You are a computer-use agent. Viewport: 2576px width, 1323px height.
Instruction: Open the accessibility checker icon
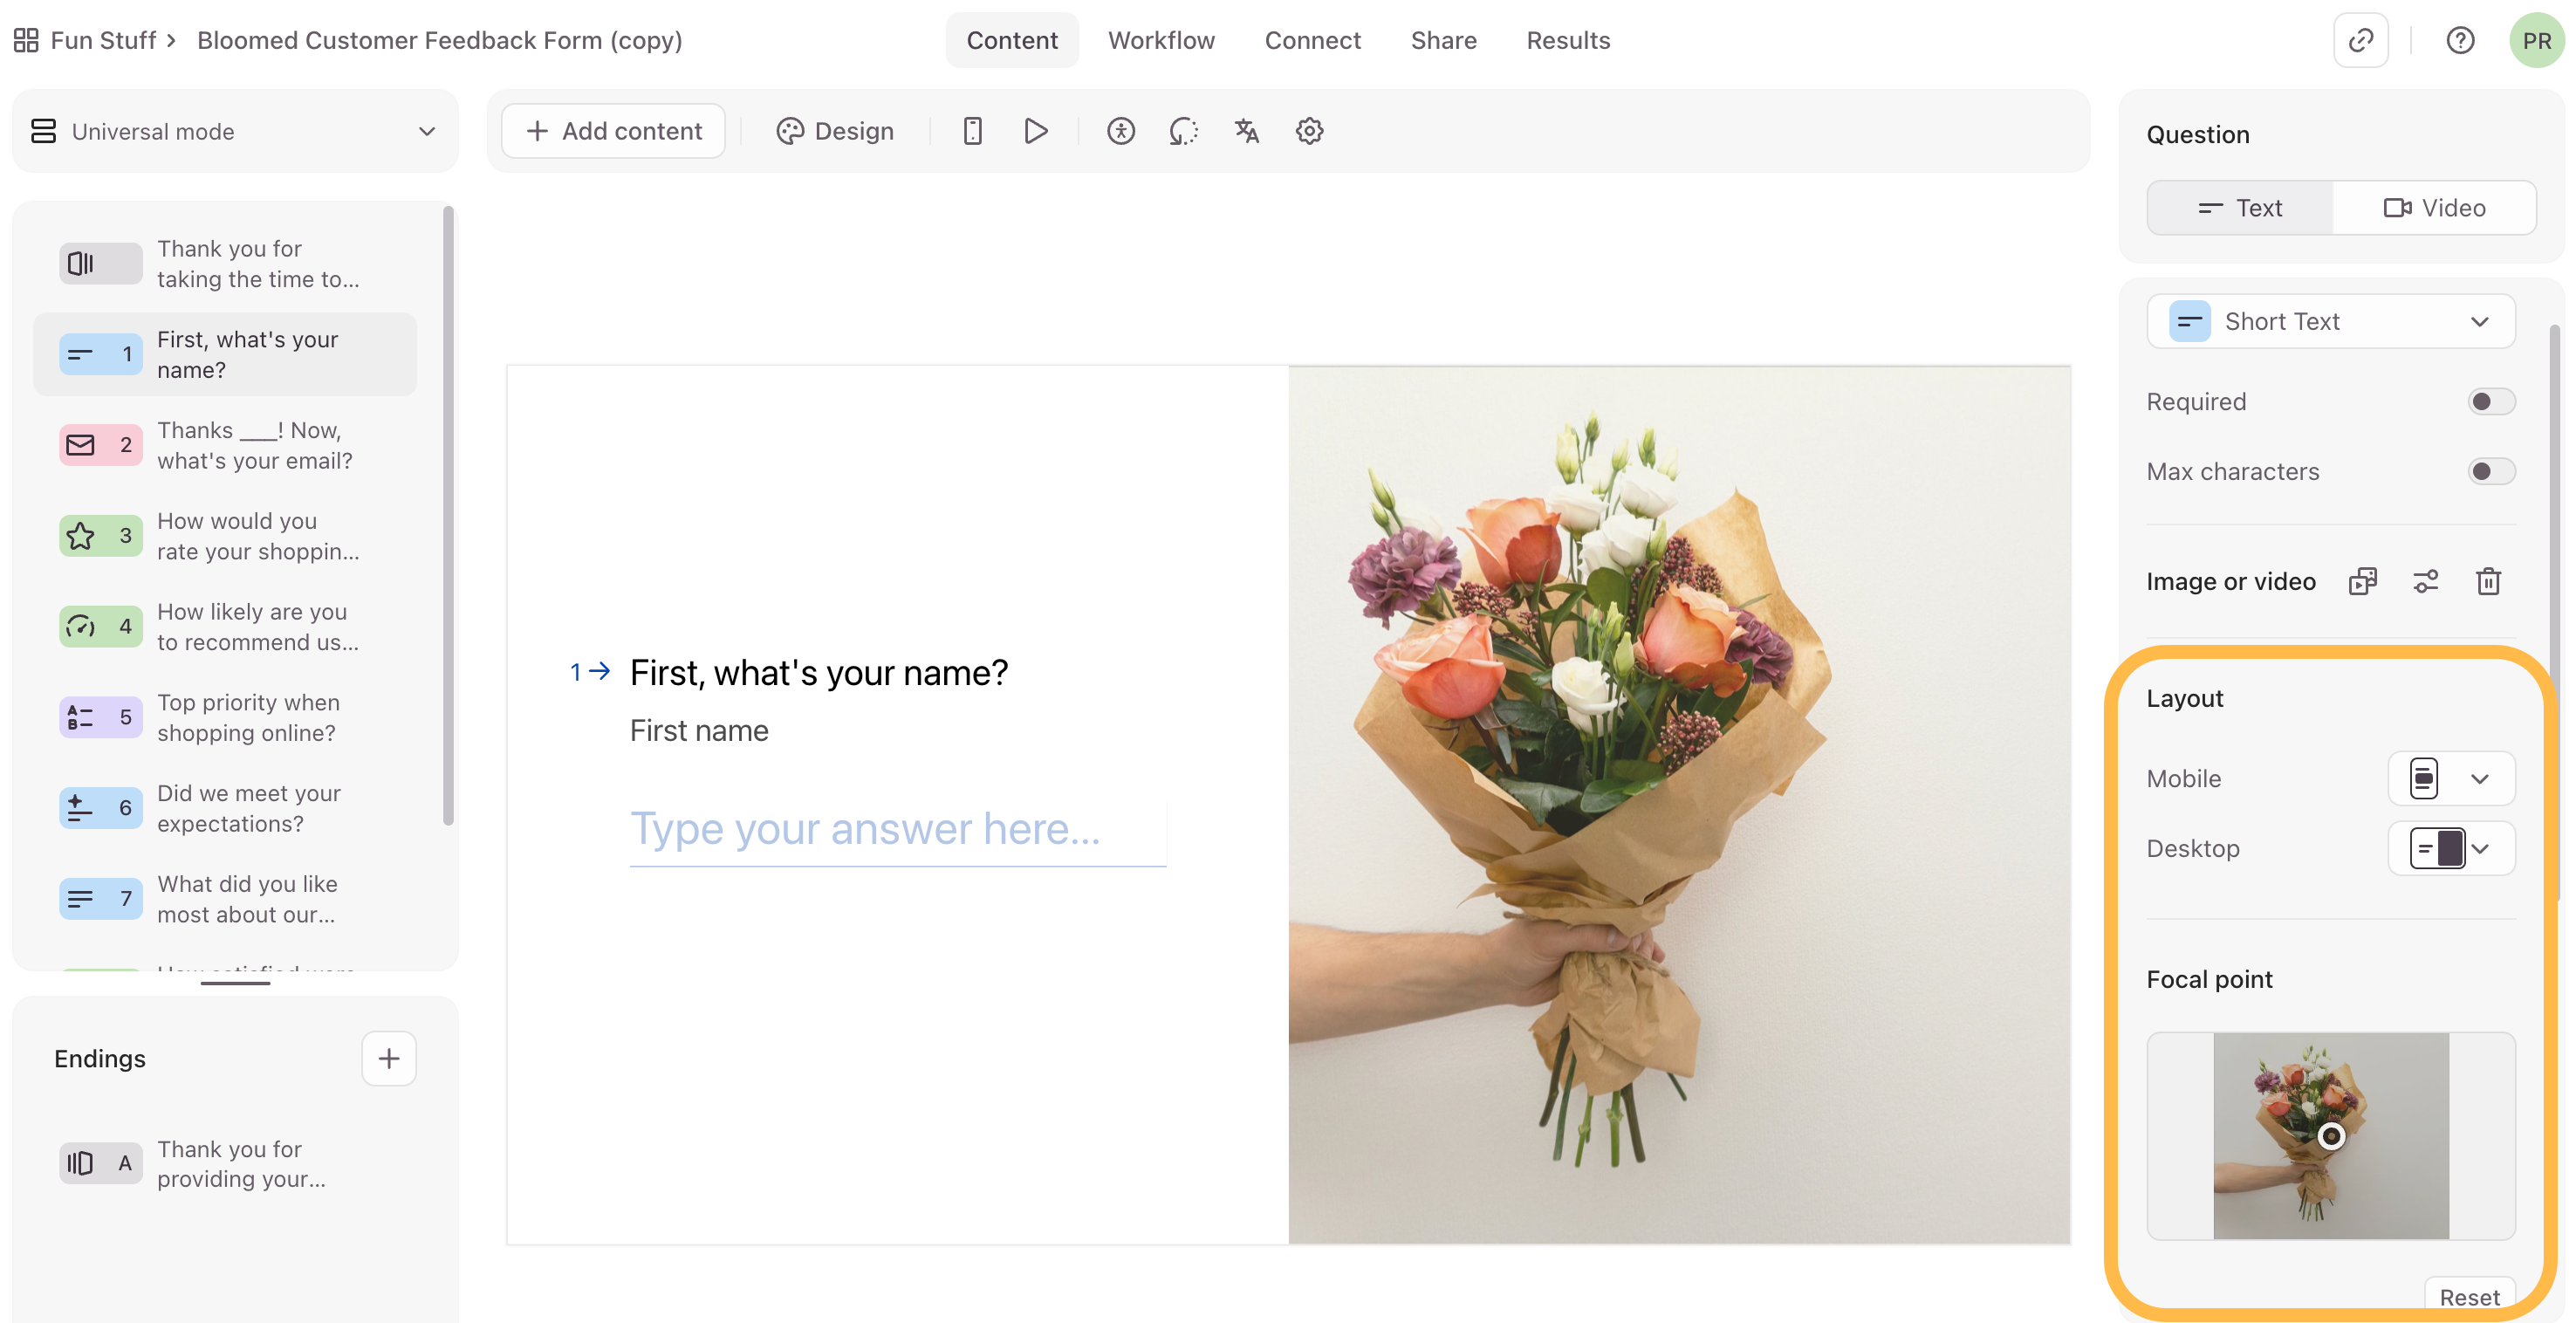click(1121, 131)
